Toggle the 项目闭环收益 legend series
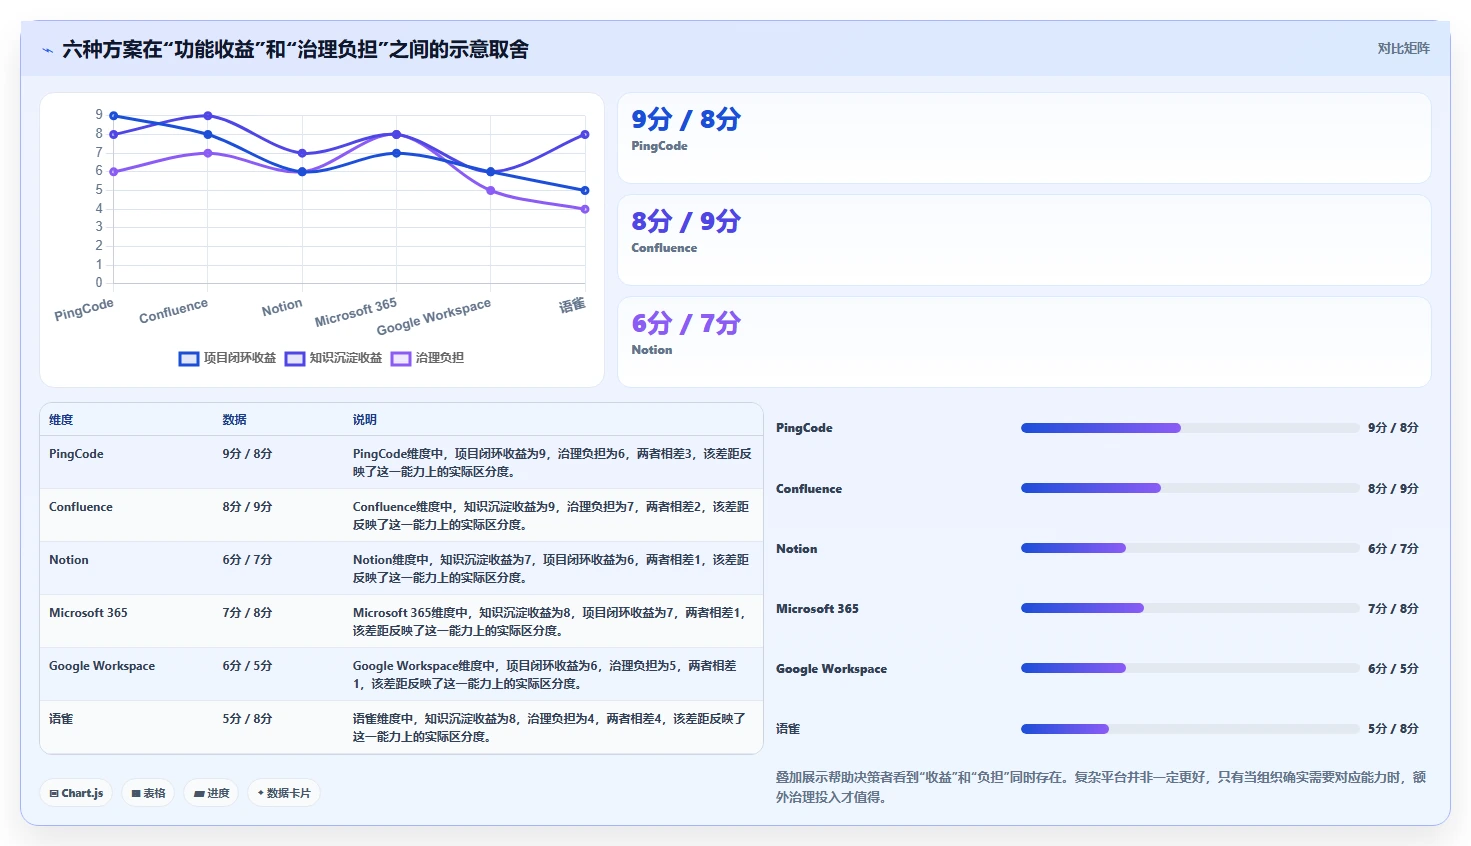Image resolution: width=1471 pixels, height=846 pixels. pos(227,358)
